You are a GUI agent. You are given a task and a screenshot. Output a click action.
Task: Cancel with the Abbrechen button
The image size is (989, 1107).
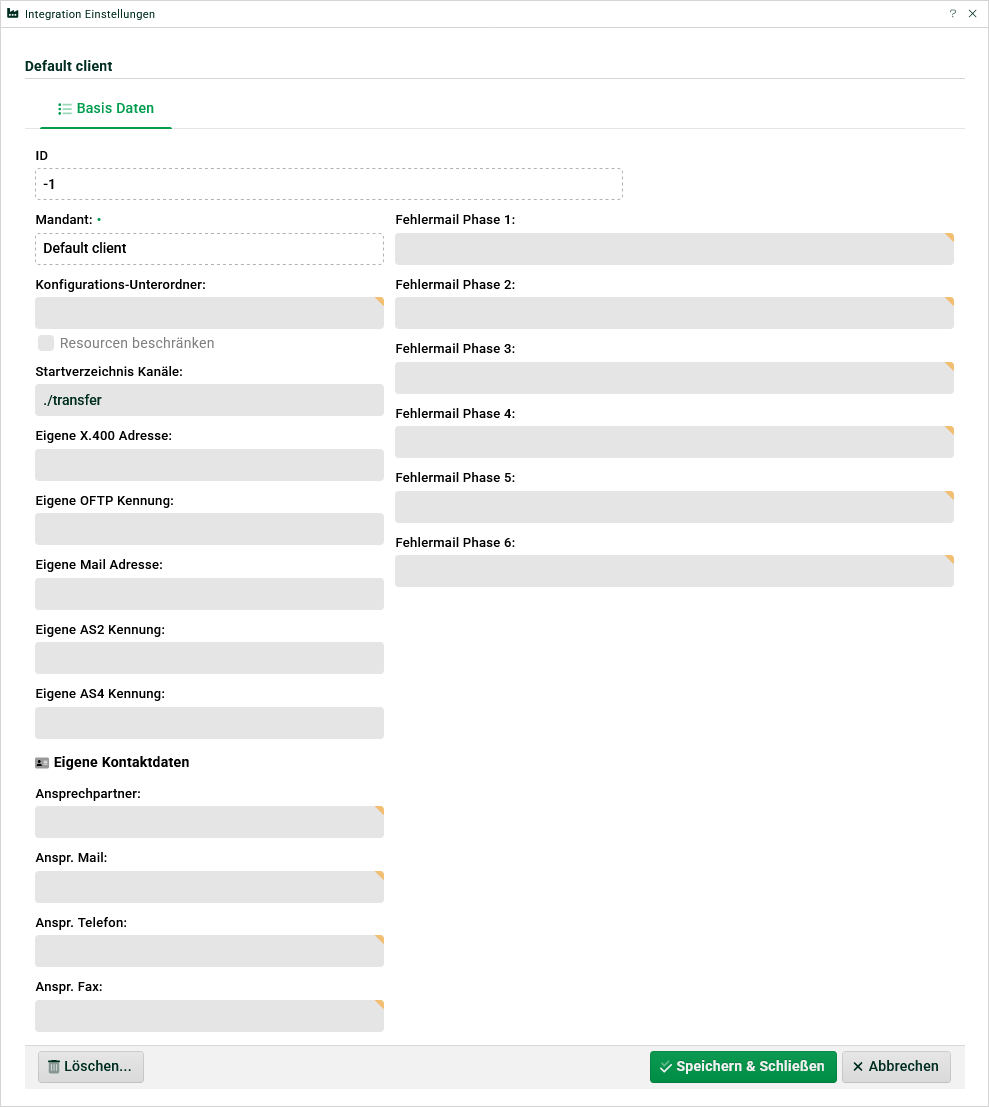(895, 1067)
